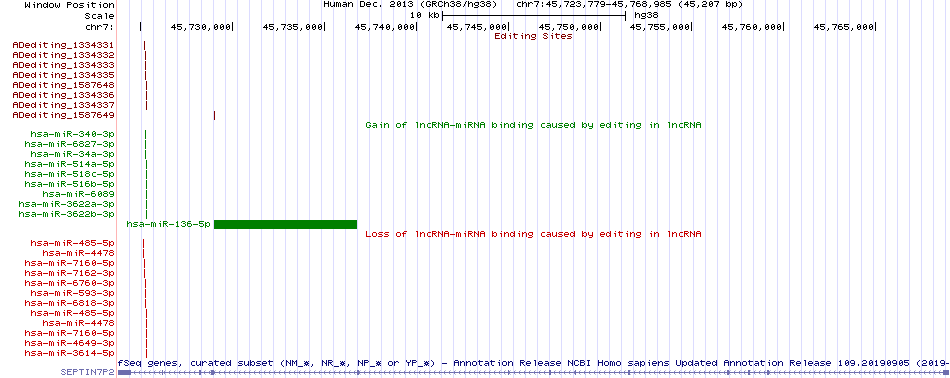
Task: Select the hsa-miR-34a-3p gain item
Action: click(146, 154)
